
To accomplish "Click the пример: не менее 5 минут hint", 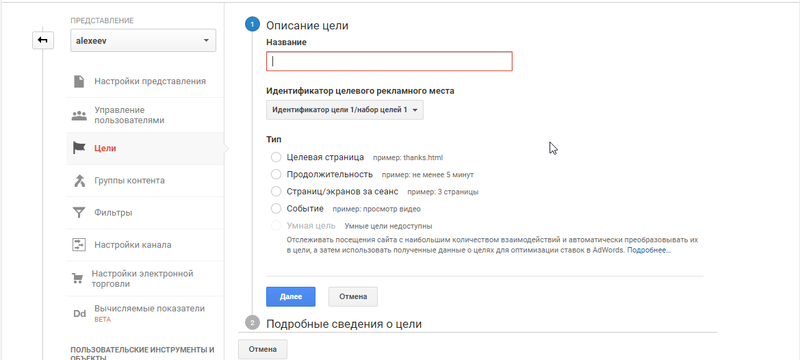I will 428,175.
